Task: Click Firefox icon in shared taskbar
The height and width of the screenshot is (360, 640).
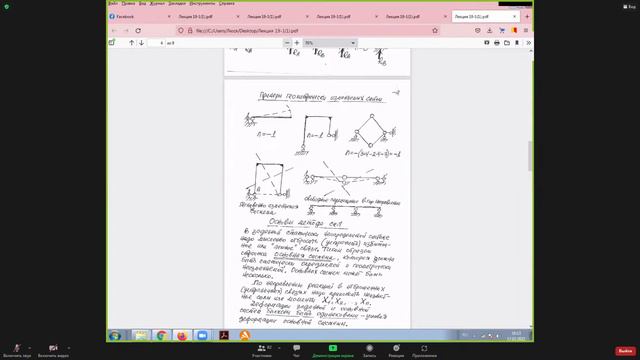Action: pyautogui.click(x=182, y=336)
